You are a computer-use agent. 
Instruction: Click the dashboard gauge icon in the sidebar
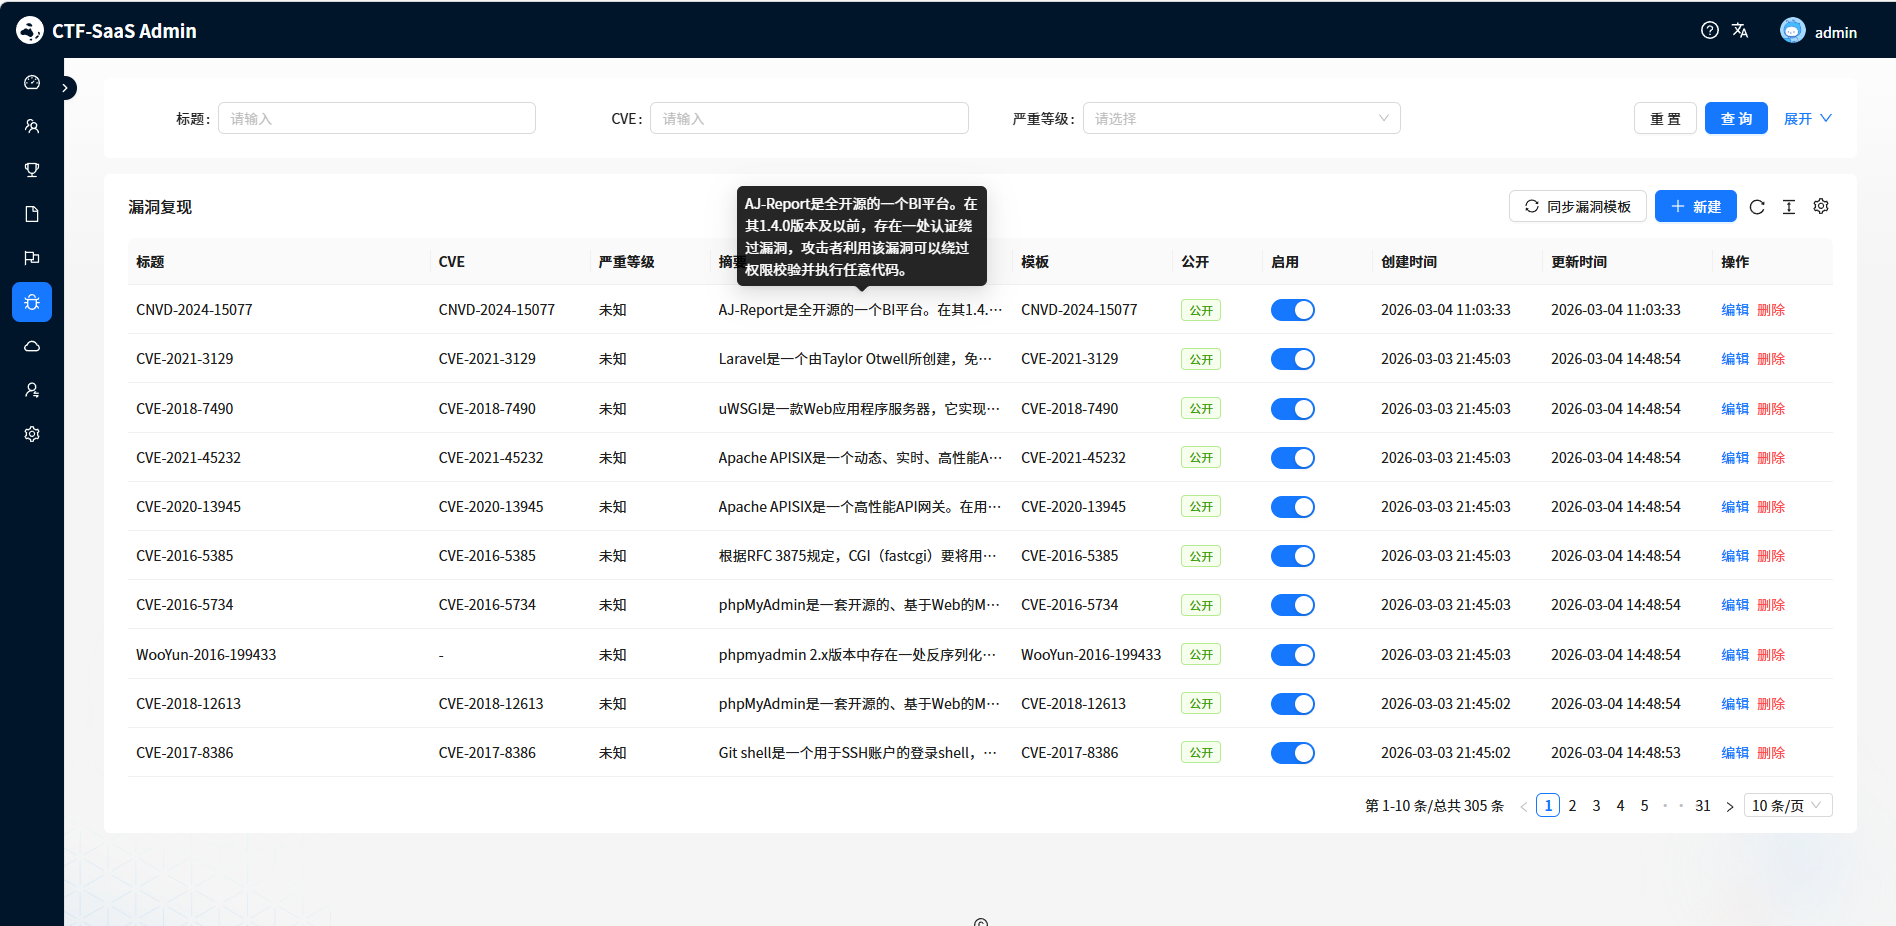pyautogui.click(x=32, y=82)
